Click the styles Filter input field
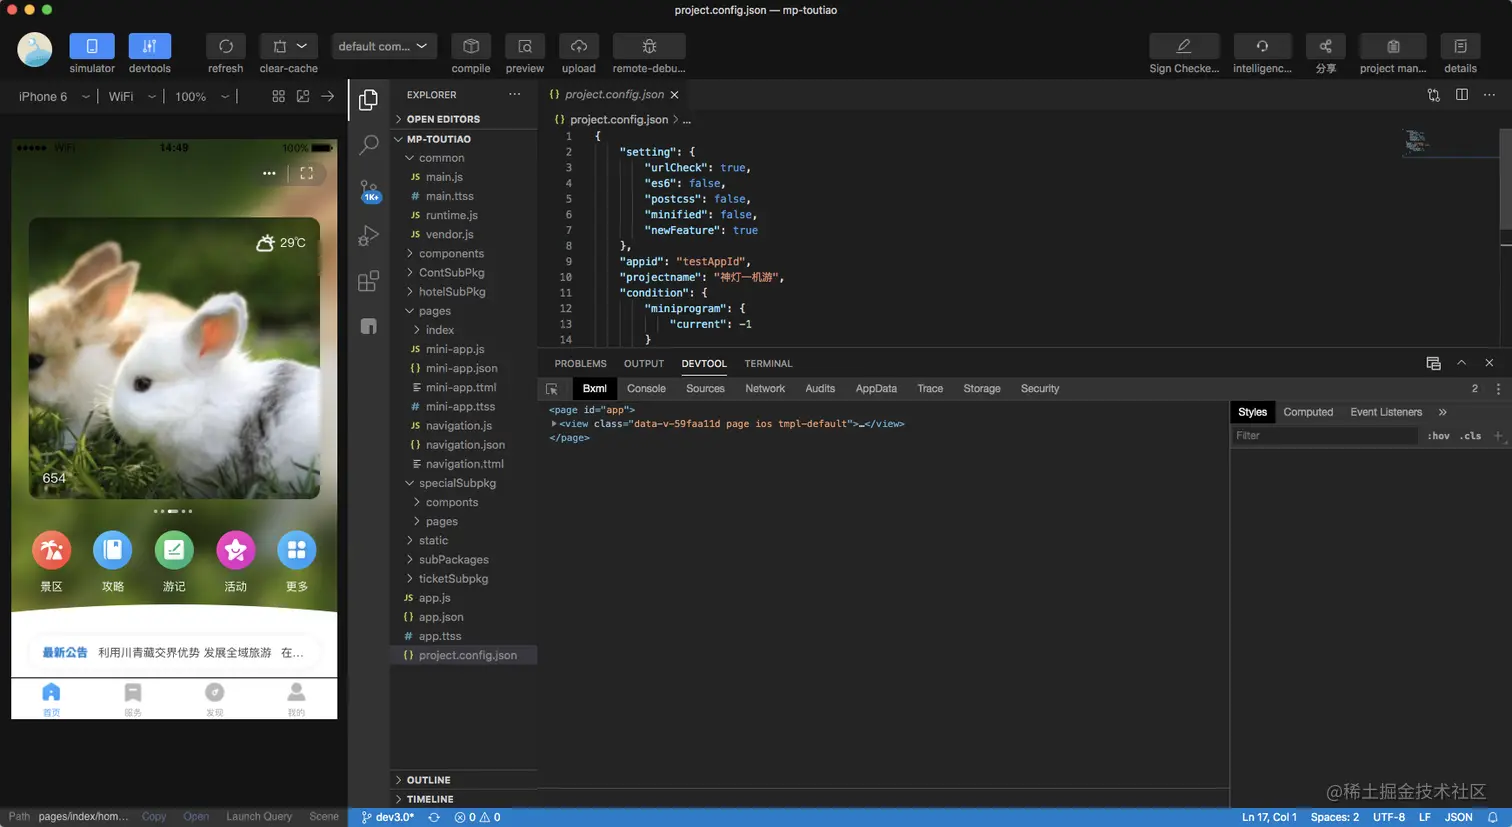This screenshot has width=1512, height=827. pyautogui.click(x=1325, y=436)
